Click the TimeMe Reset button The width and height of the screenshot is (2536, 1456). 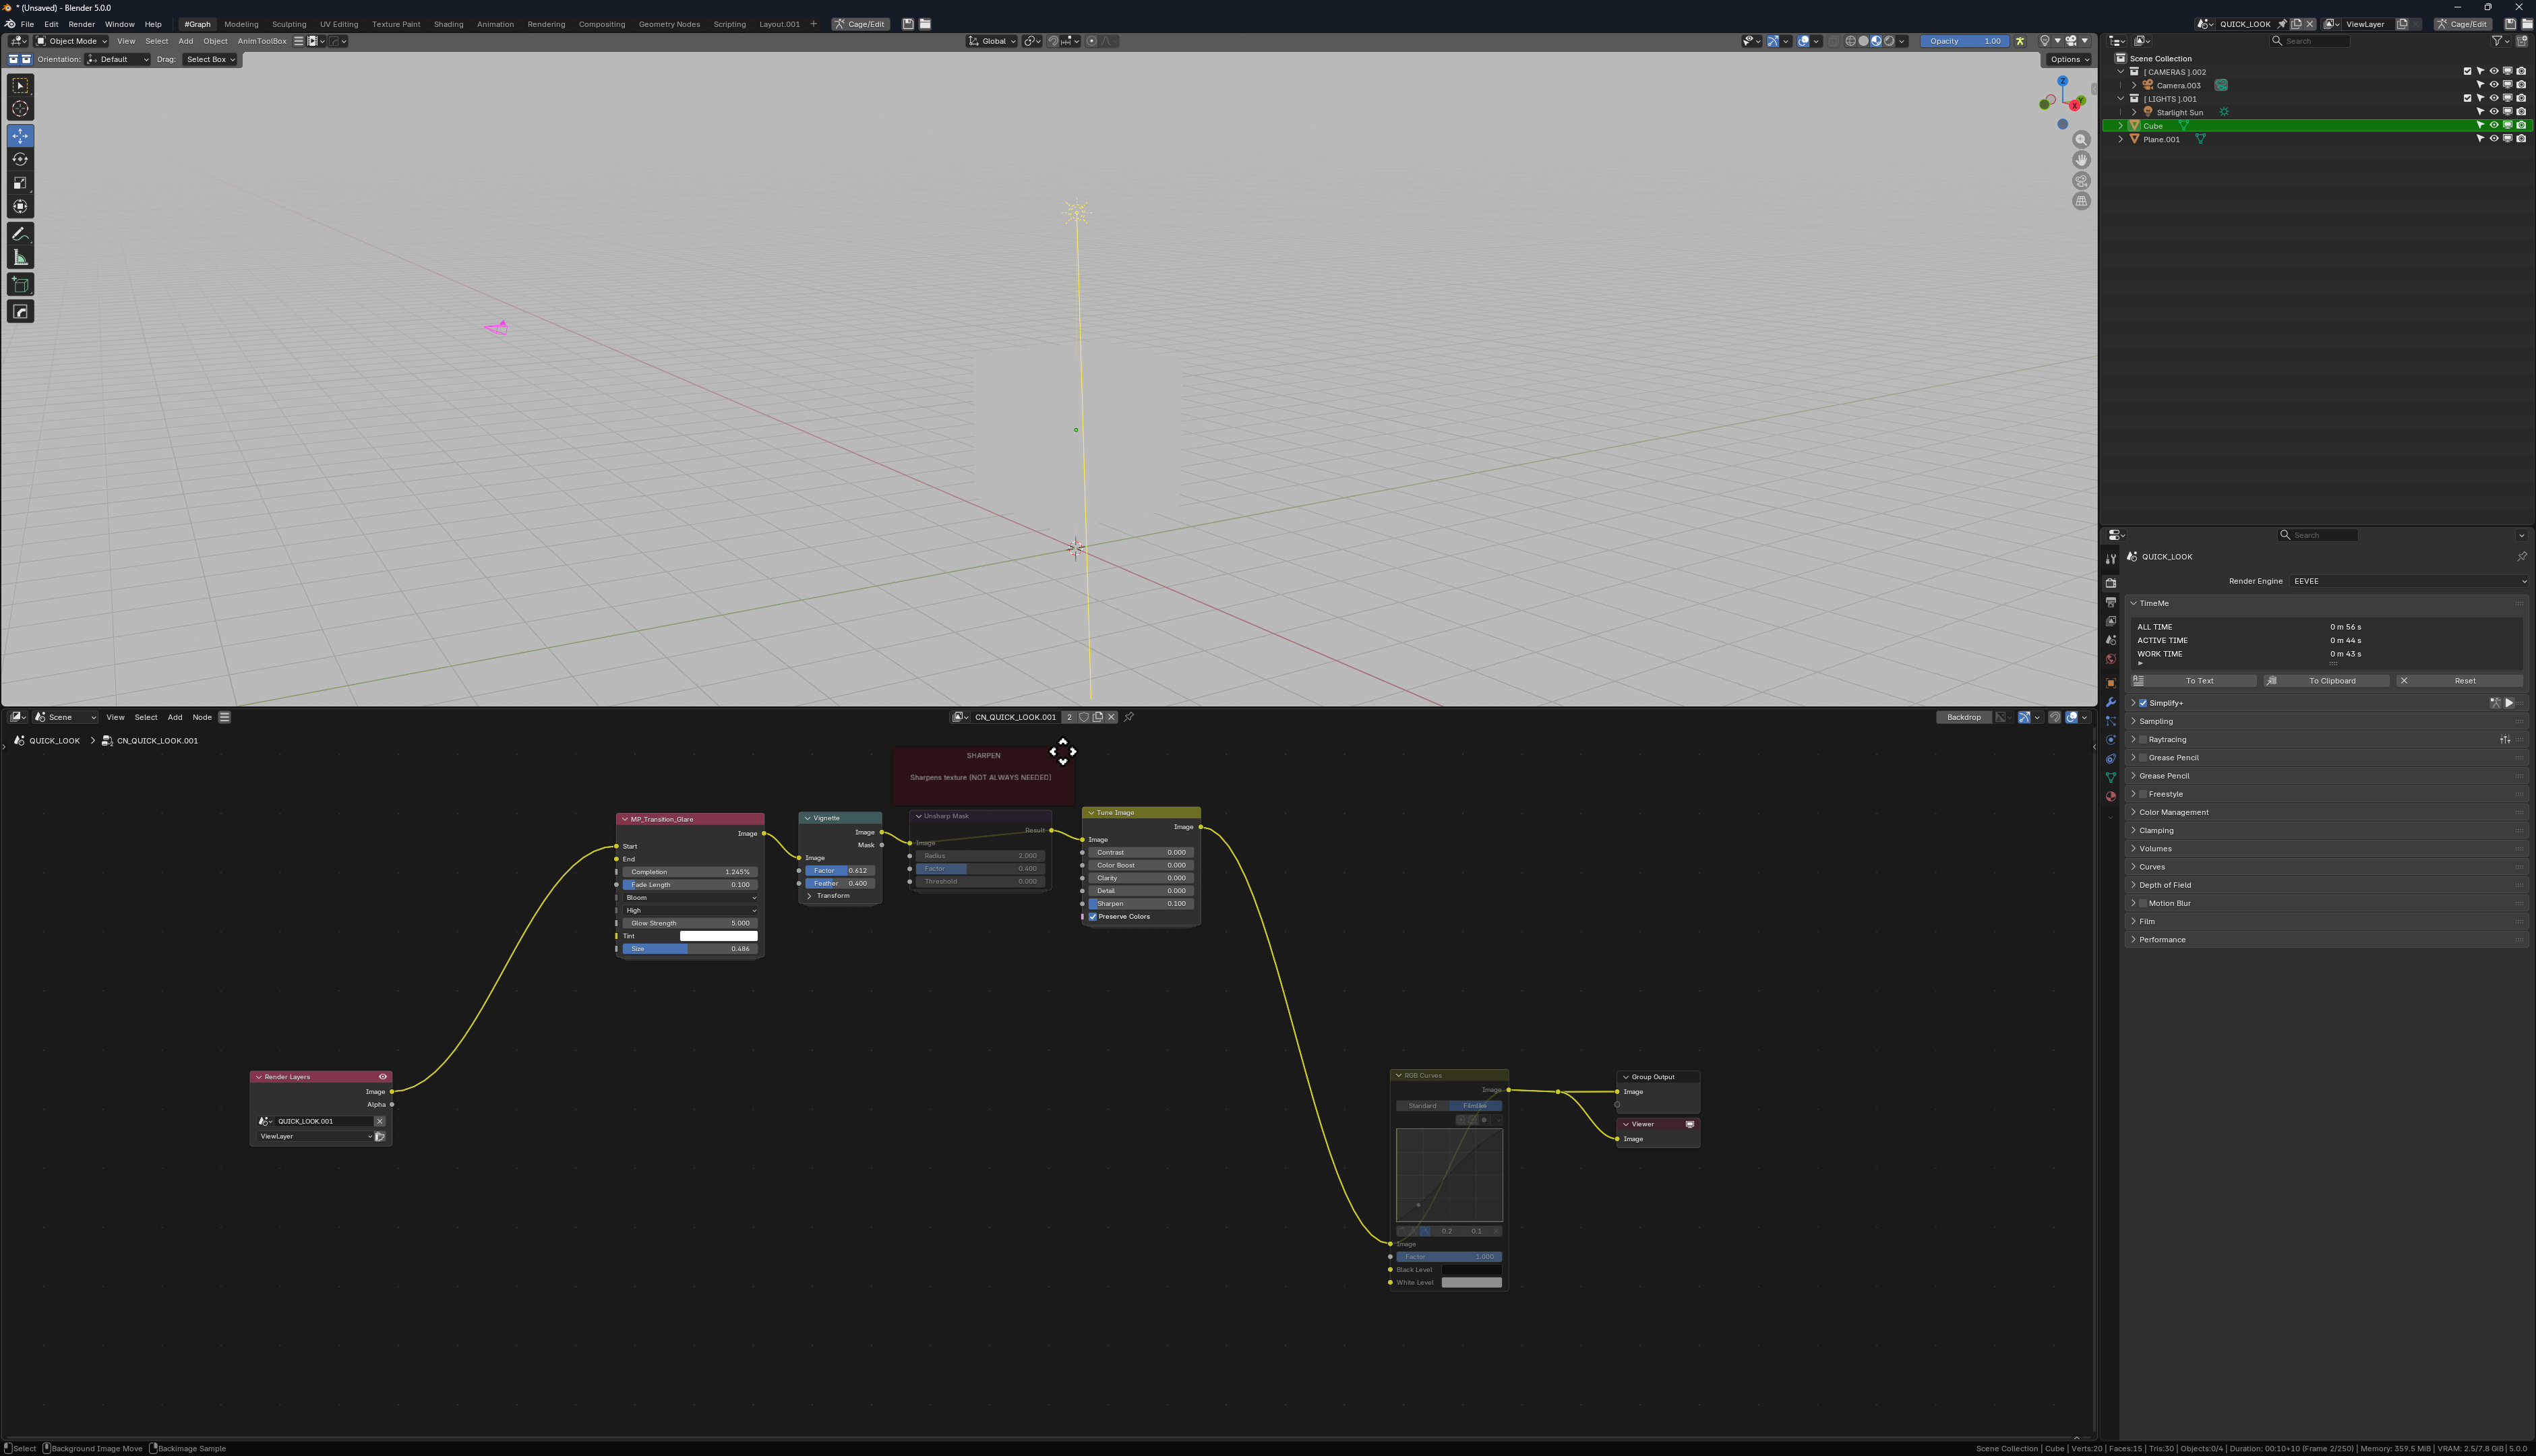point(2459,681)
